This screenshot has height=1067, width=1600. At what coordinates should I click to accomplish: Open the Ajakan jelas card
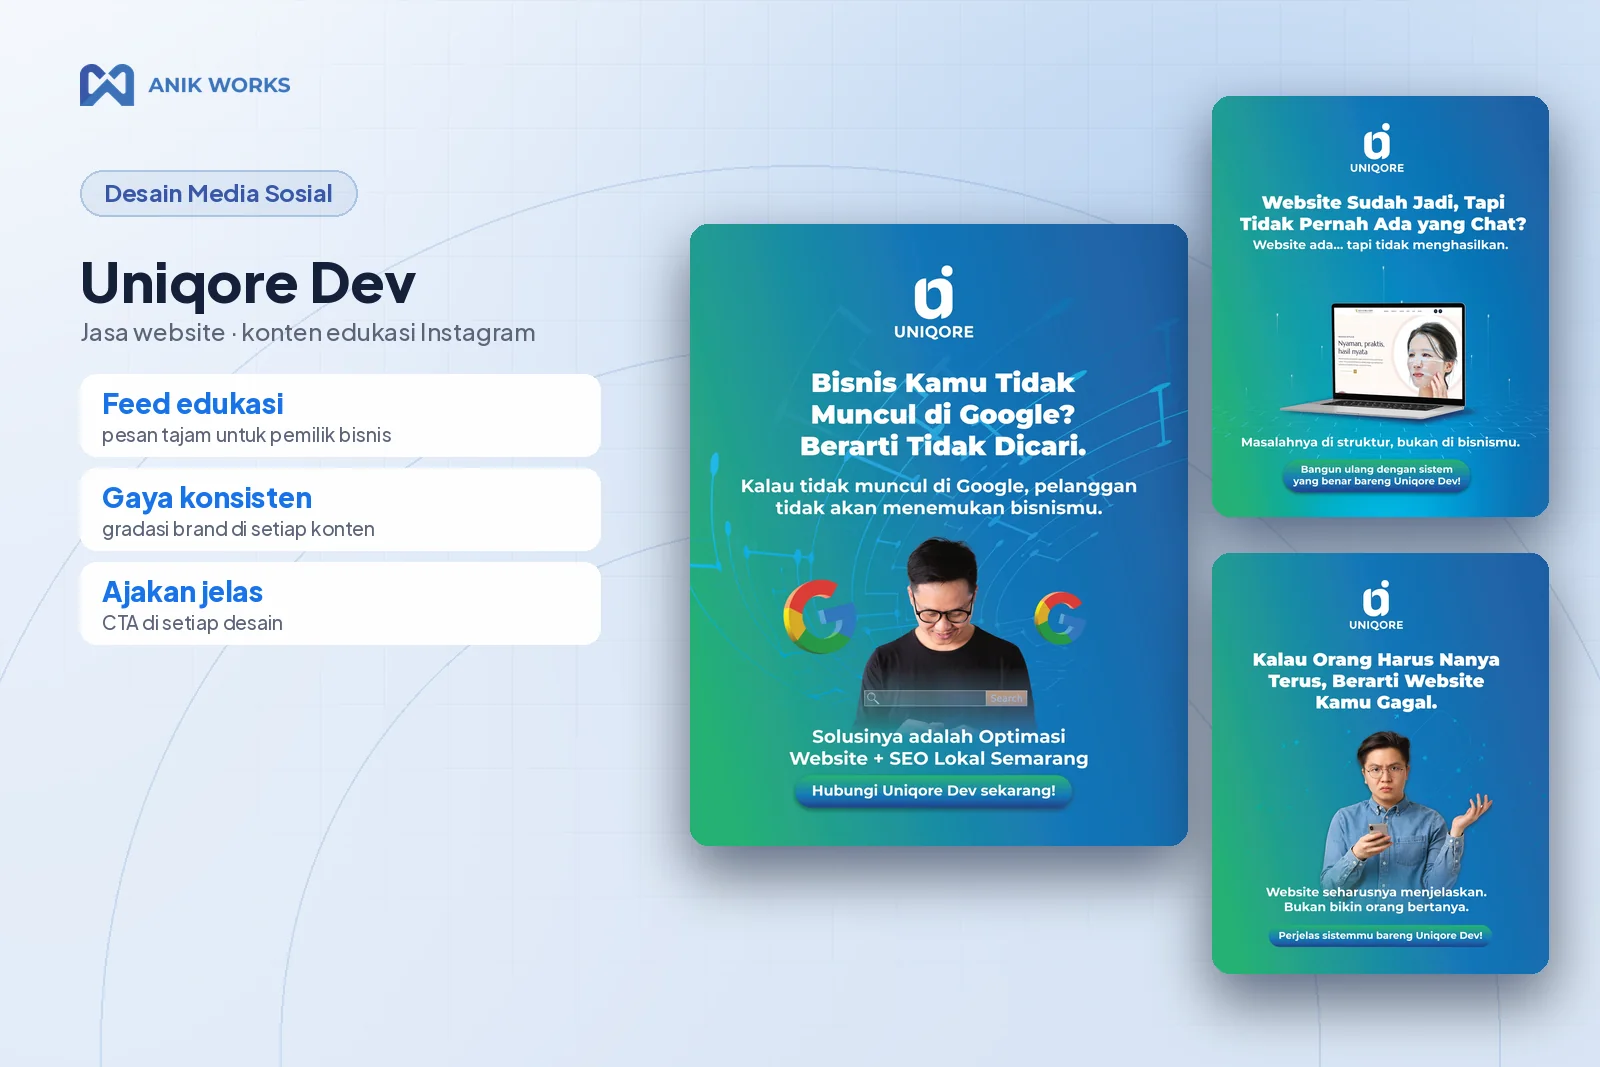click(x=340, y=604)
